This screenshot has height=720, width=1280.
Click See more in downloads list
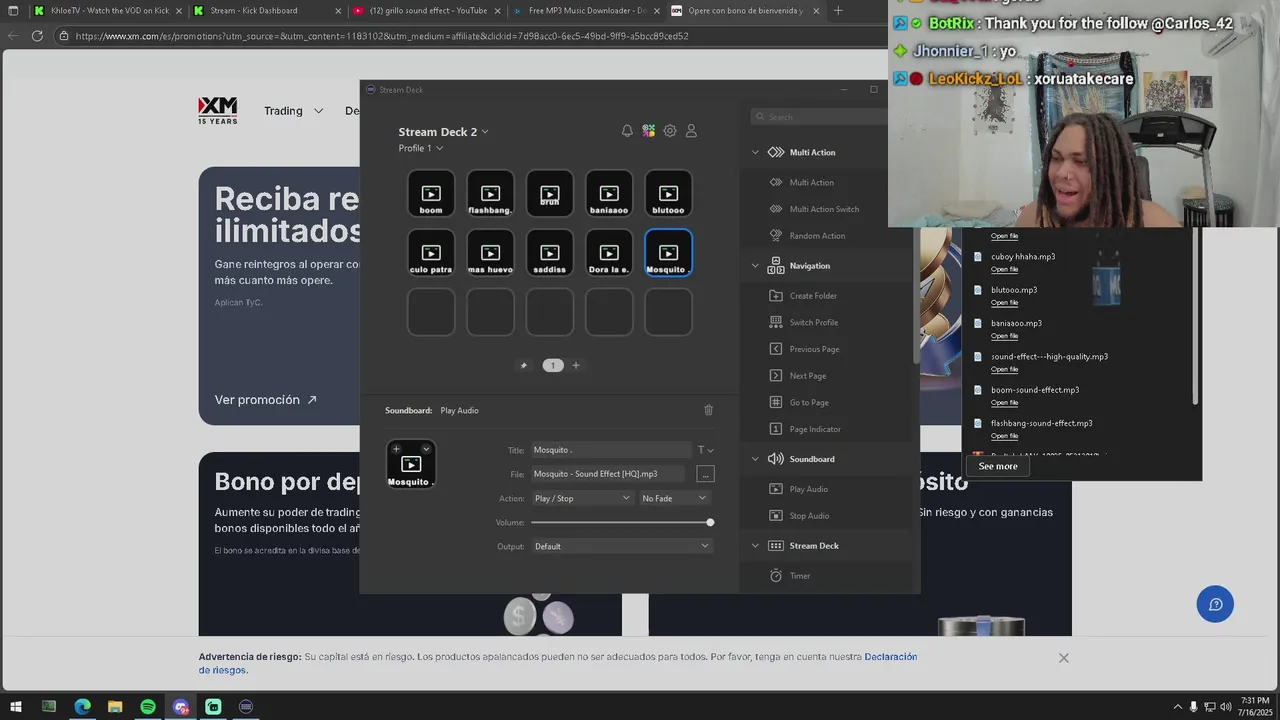click(998, 466)
